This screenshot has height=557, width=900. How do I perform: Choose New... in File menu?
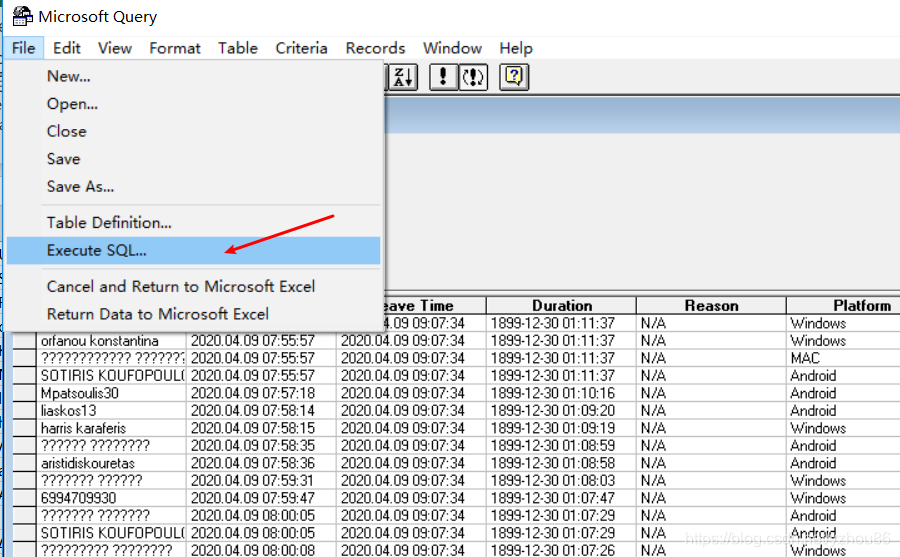tap(193, 76)
